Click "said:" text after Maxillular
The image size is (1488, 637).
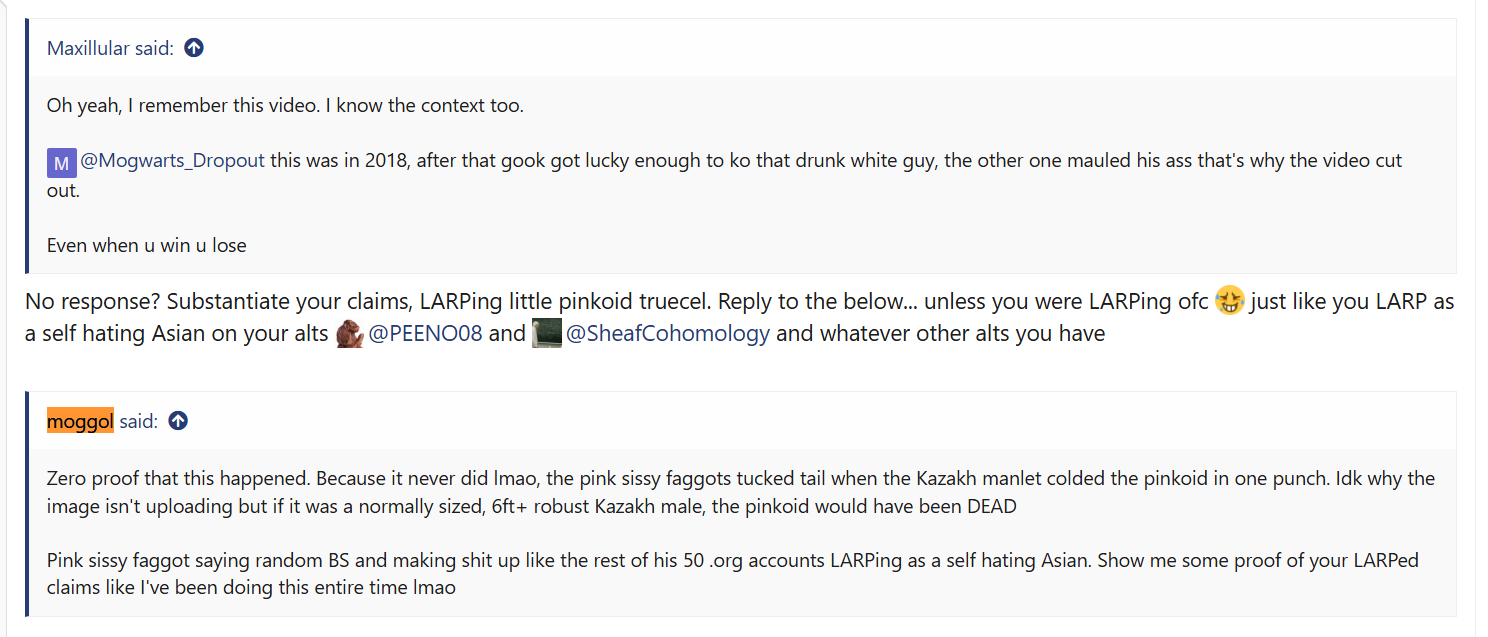click(157, 48)
